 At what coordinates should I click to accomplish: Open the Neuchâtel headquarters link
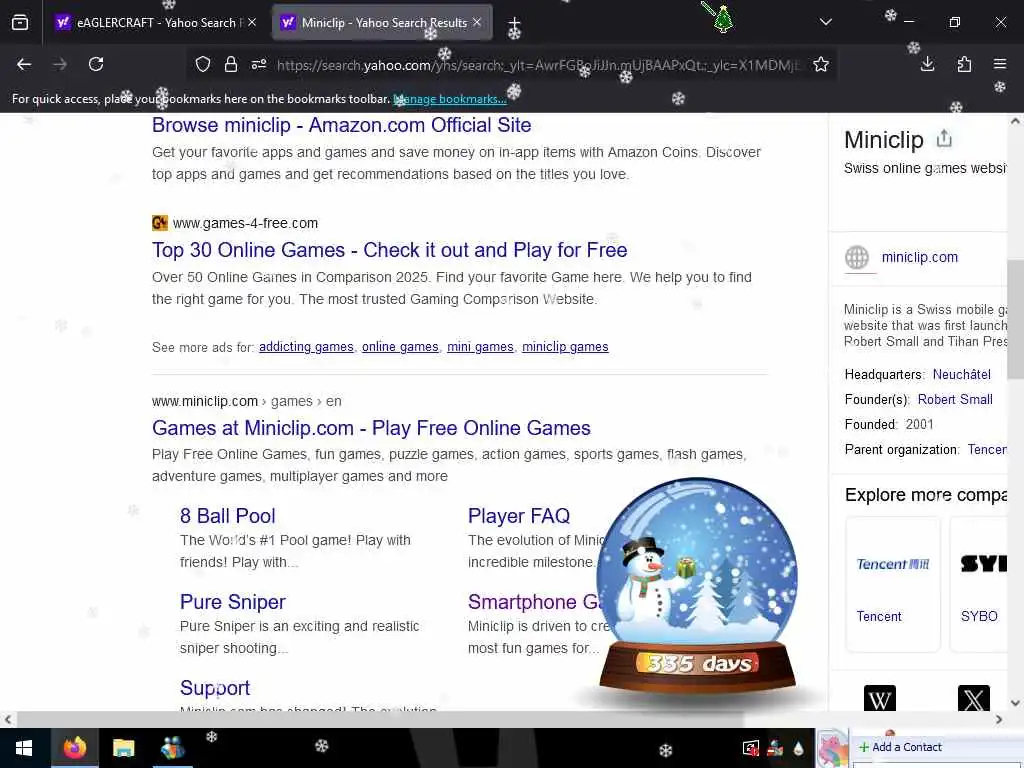point(961,374)
